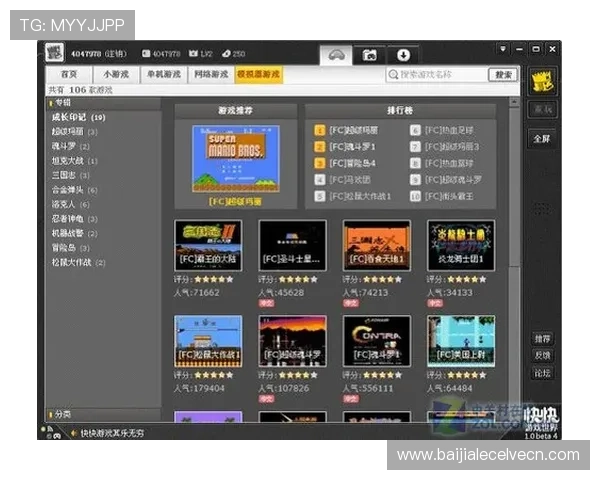Image resolution: width=600 pixels, height=480 pixels.
Task: Click the star rating under [FC]霸王的大陆
Action: click(x=214, y=279)
